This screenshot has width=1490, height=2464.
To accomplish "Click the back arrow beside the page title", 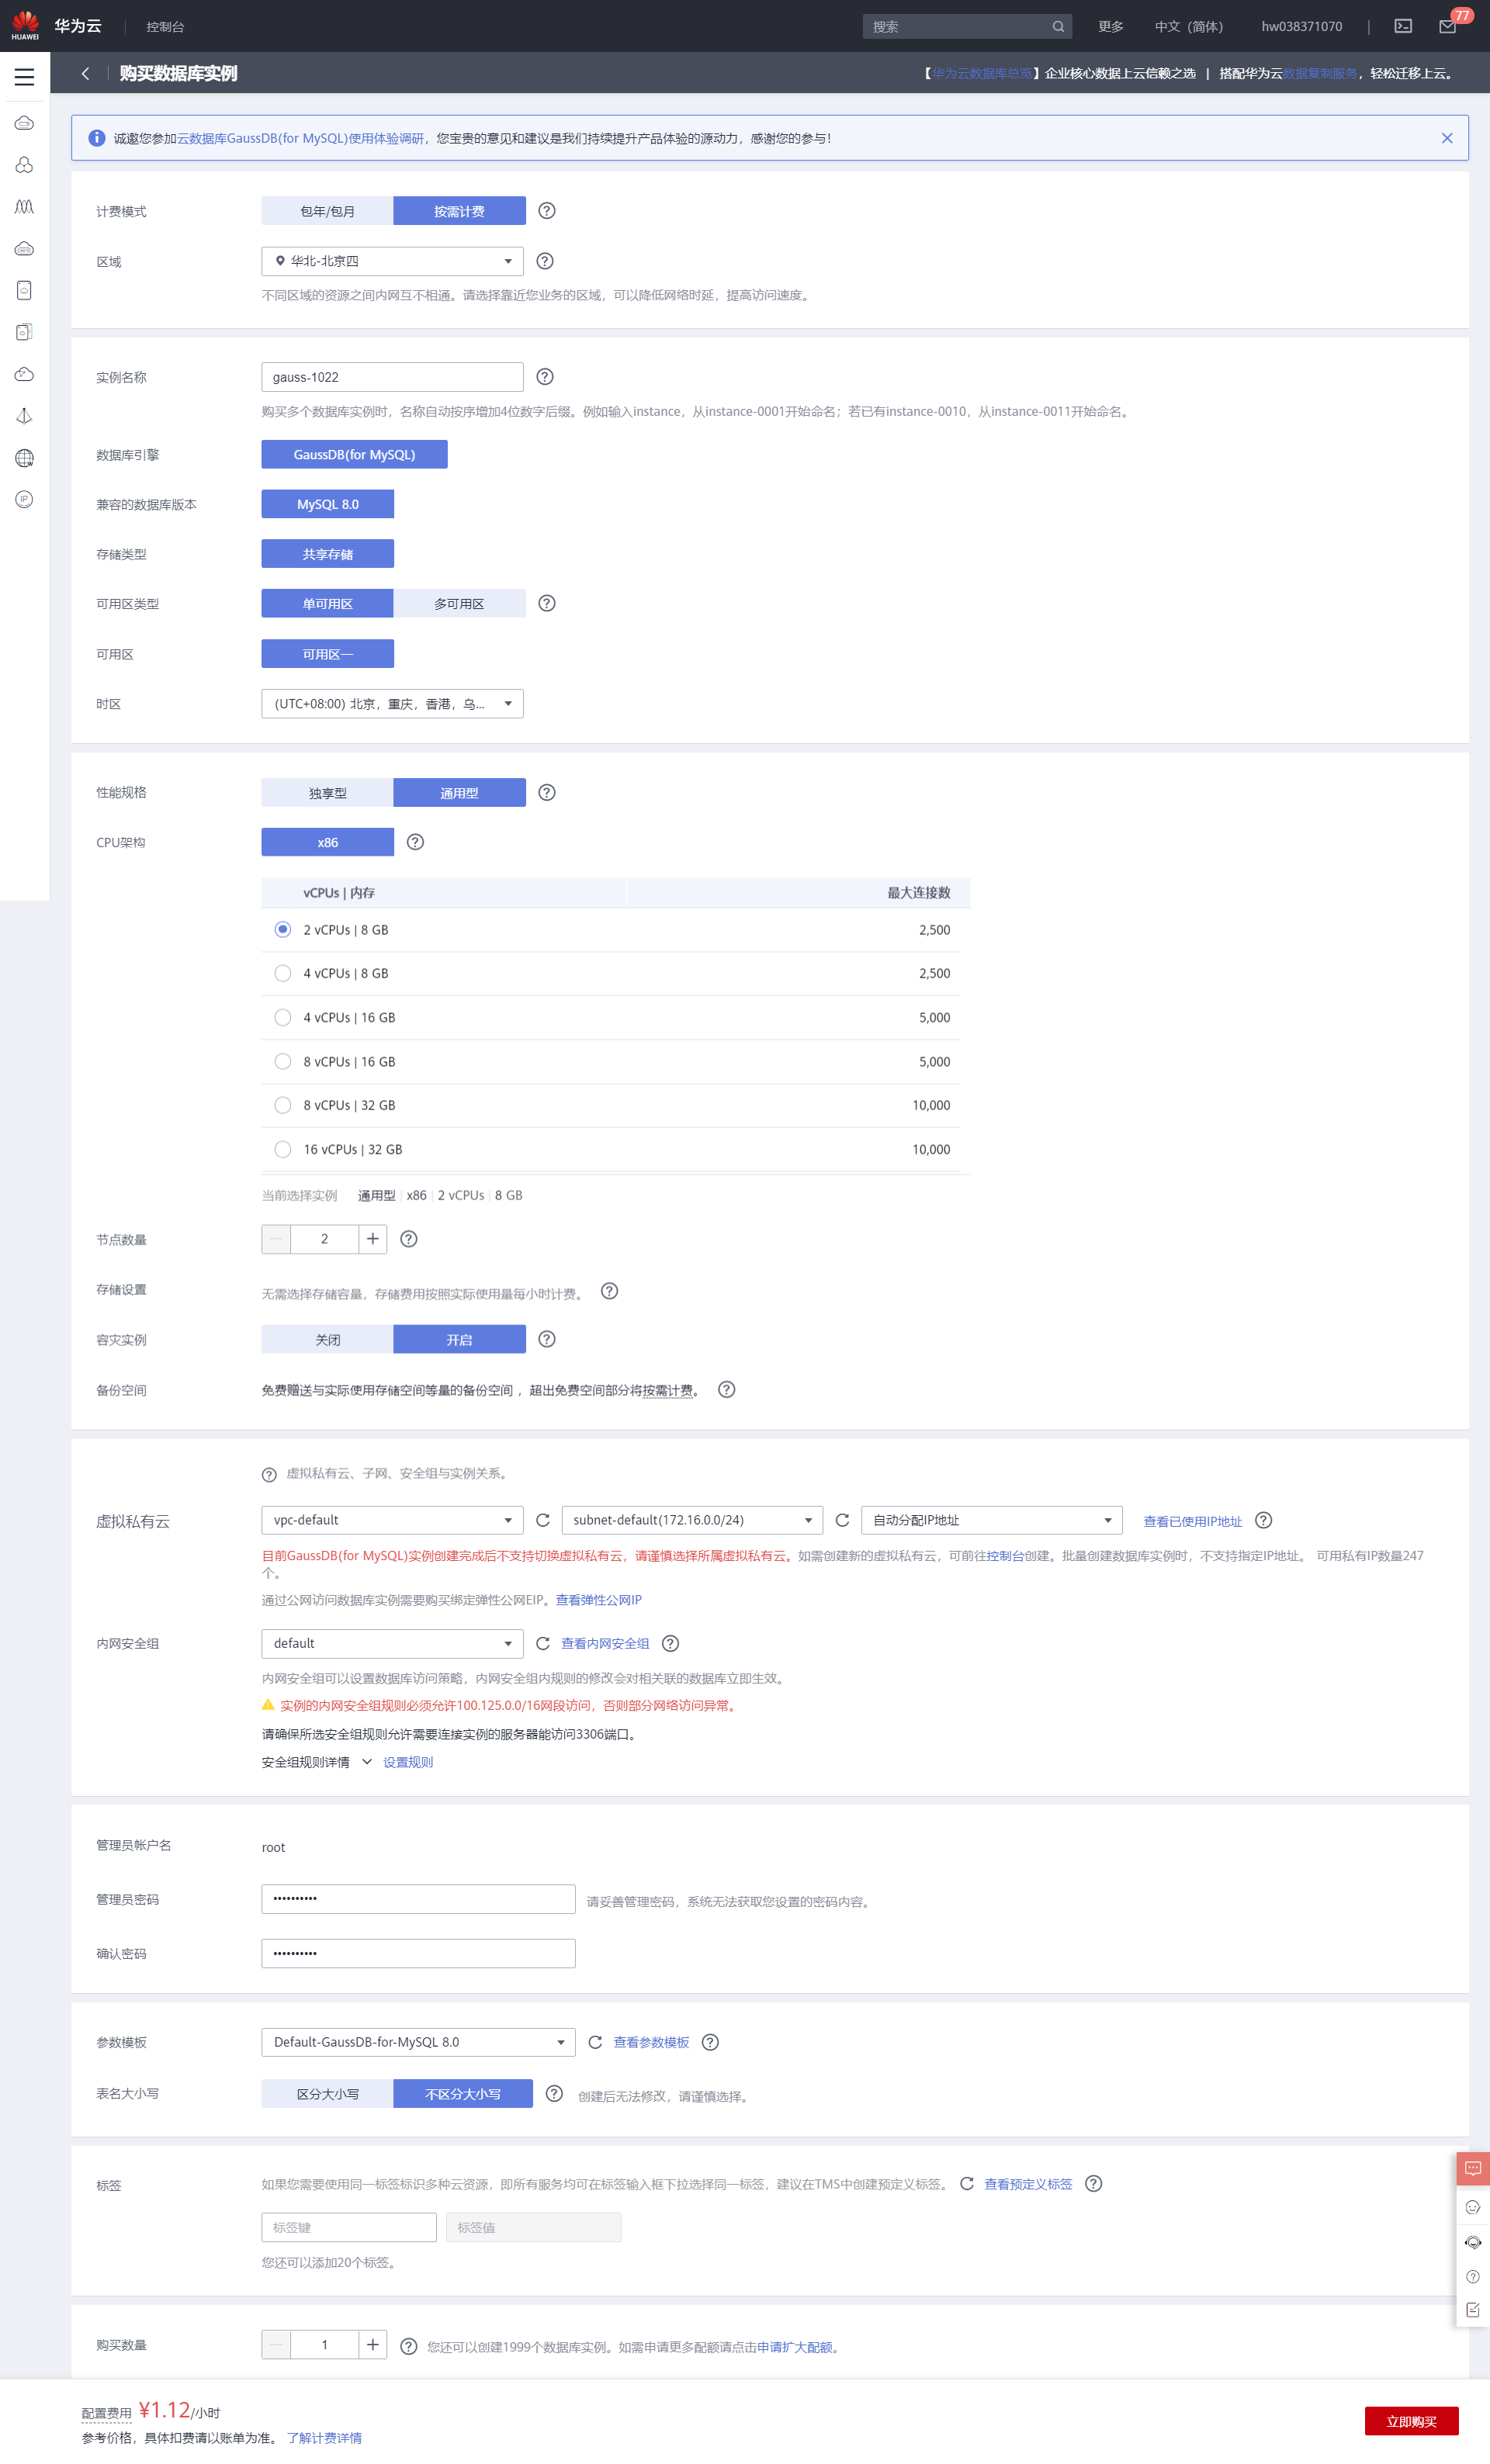I will 86,74.
